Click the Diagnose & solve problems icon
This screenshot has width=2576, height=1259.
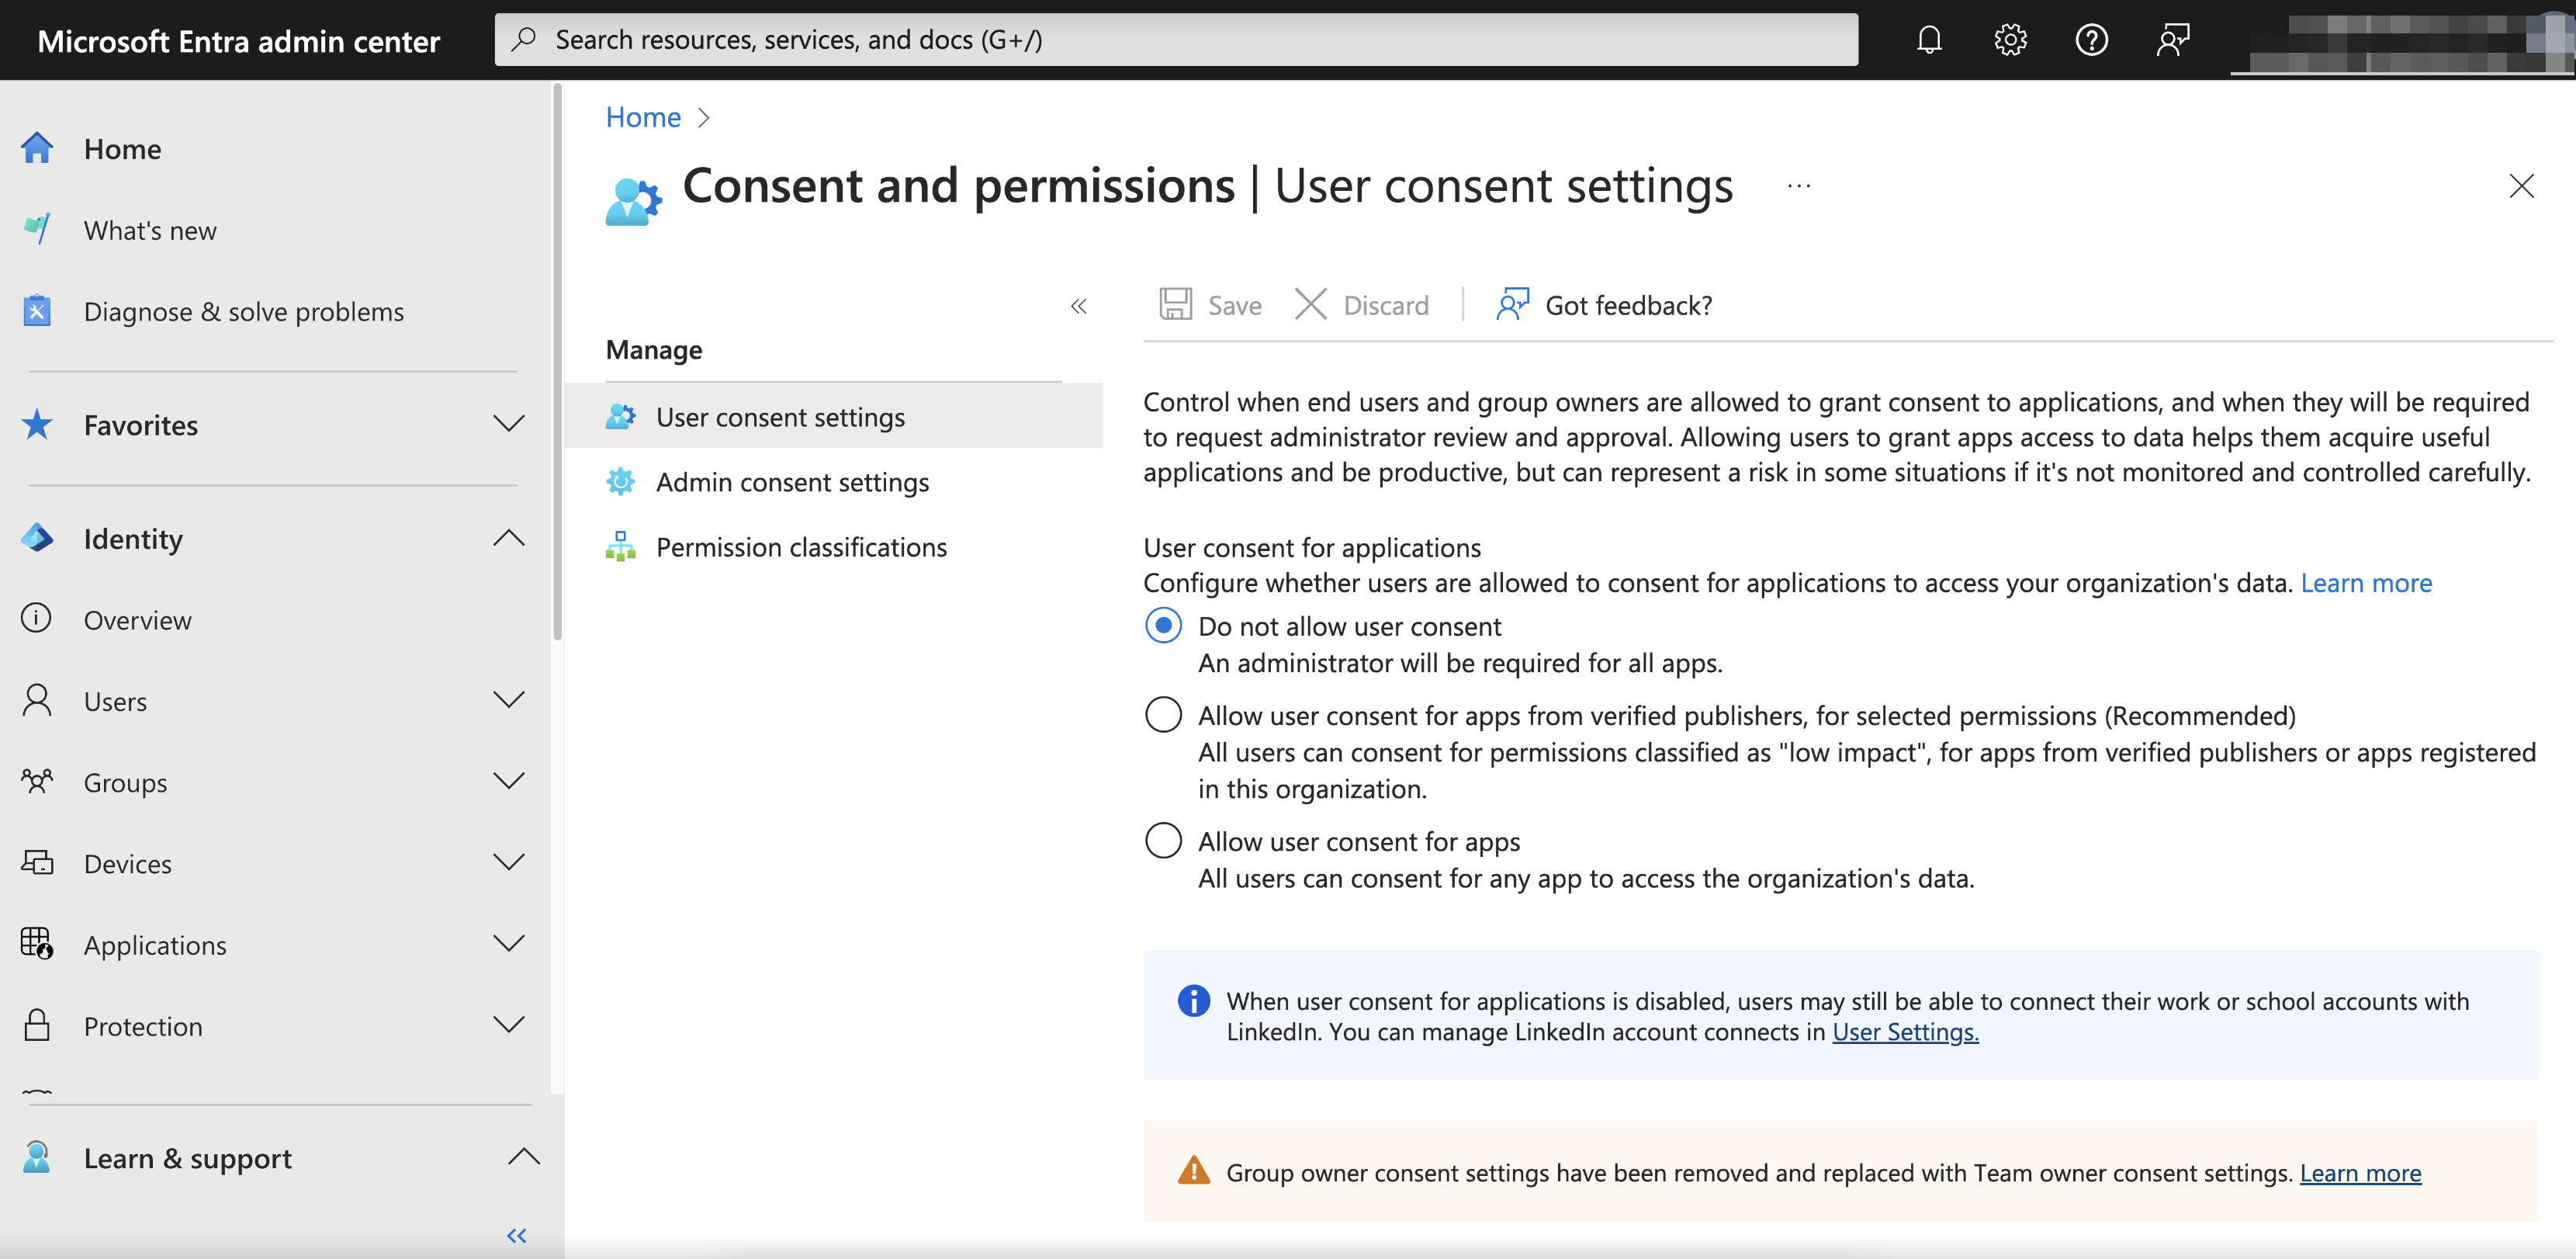(x=37, y=311)
